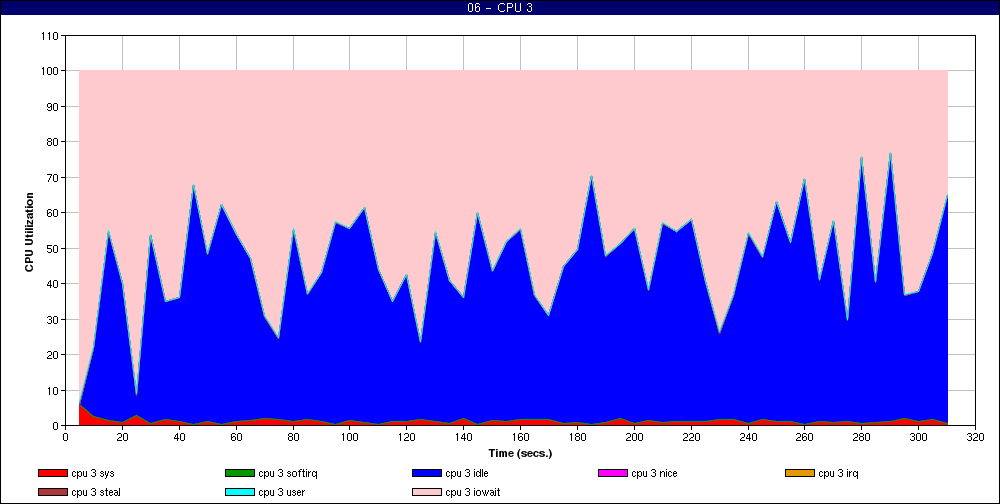Click the brown cpu 3 steal legend swatch
This screenshot has width=1000, height=504.
52,493
